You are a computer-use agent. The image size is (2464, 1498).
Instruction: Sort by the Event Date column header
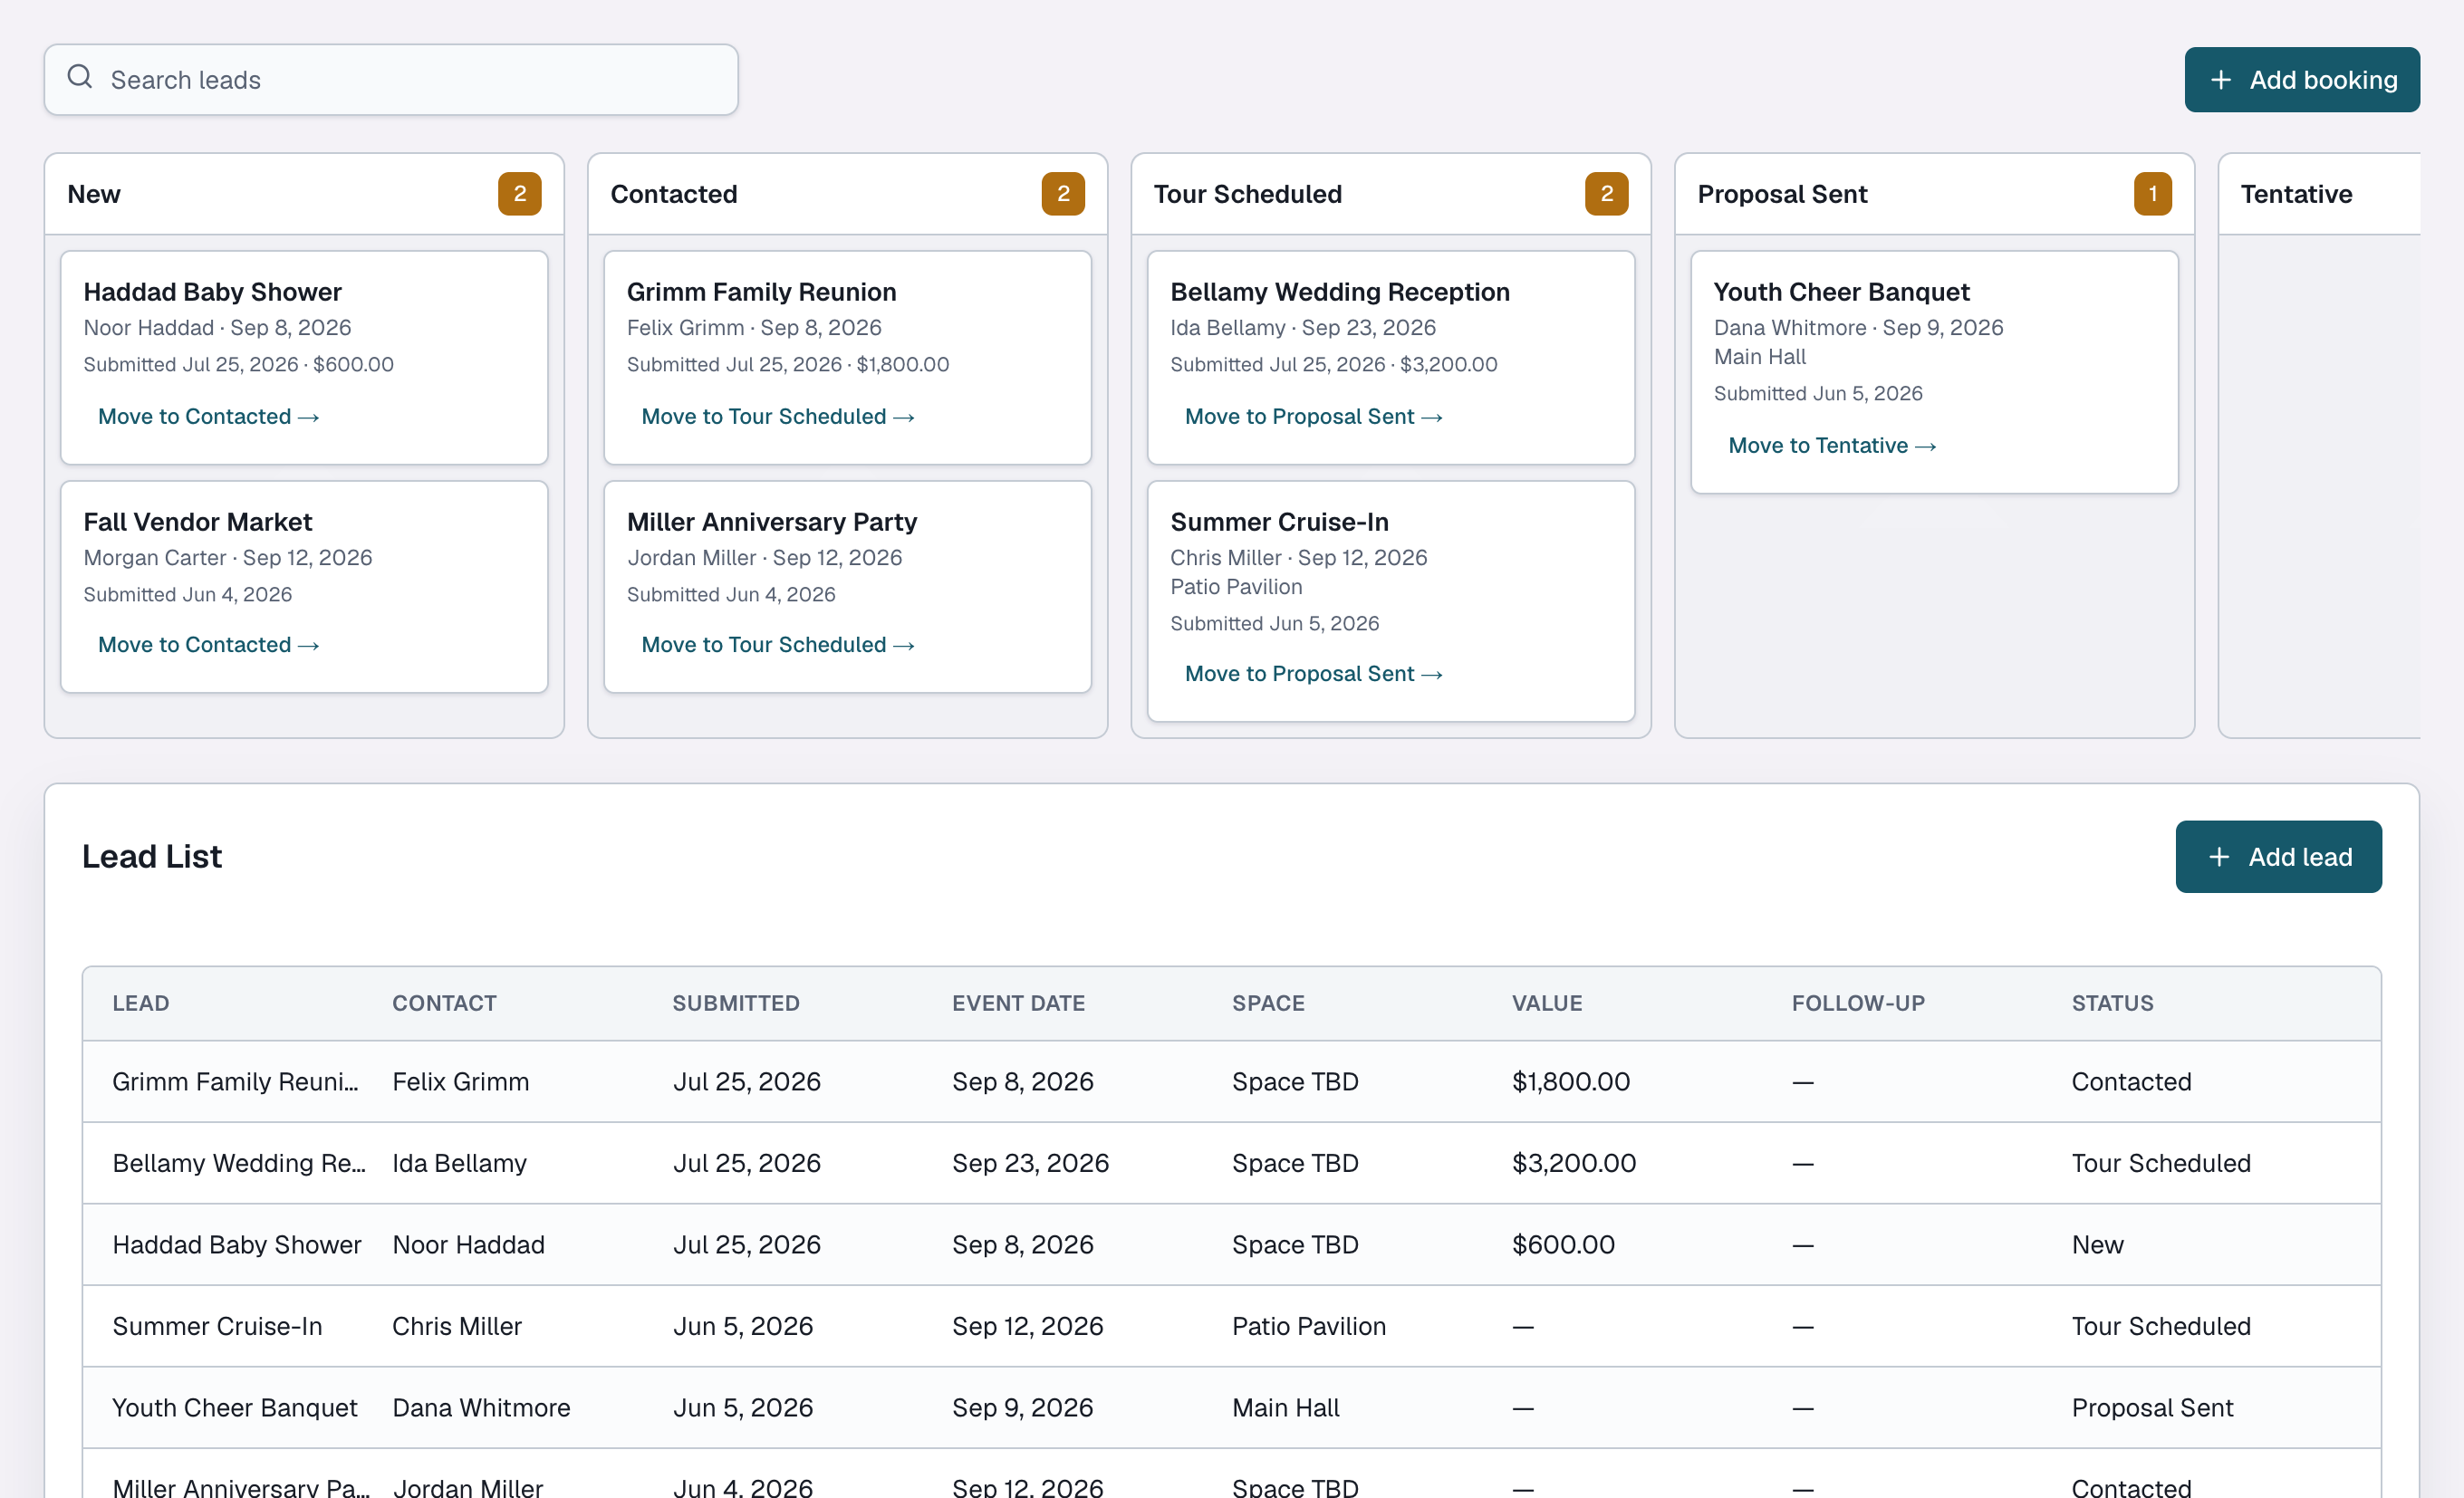pyautogui.click(x=1018, y=1003)
